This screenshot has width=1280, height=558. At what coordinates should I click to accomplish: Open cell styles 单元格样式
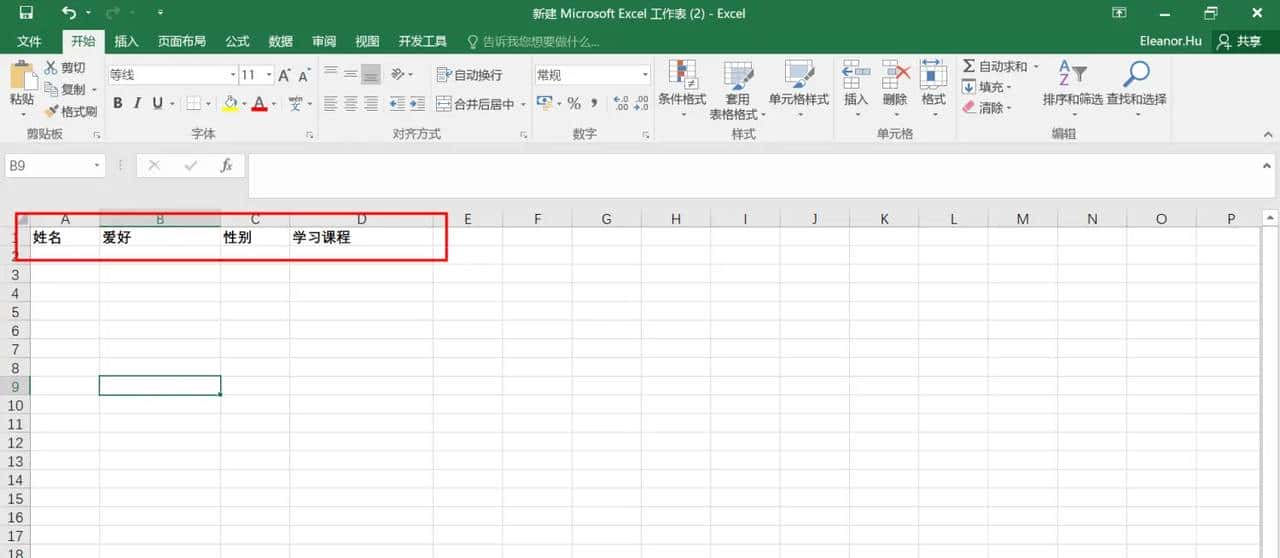(799, 88)
